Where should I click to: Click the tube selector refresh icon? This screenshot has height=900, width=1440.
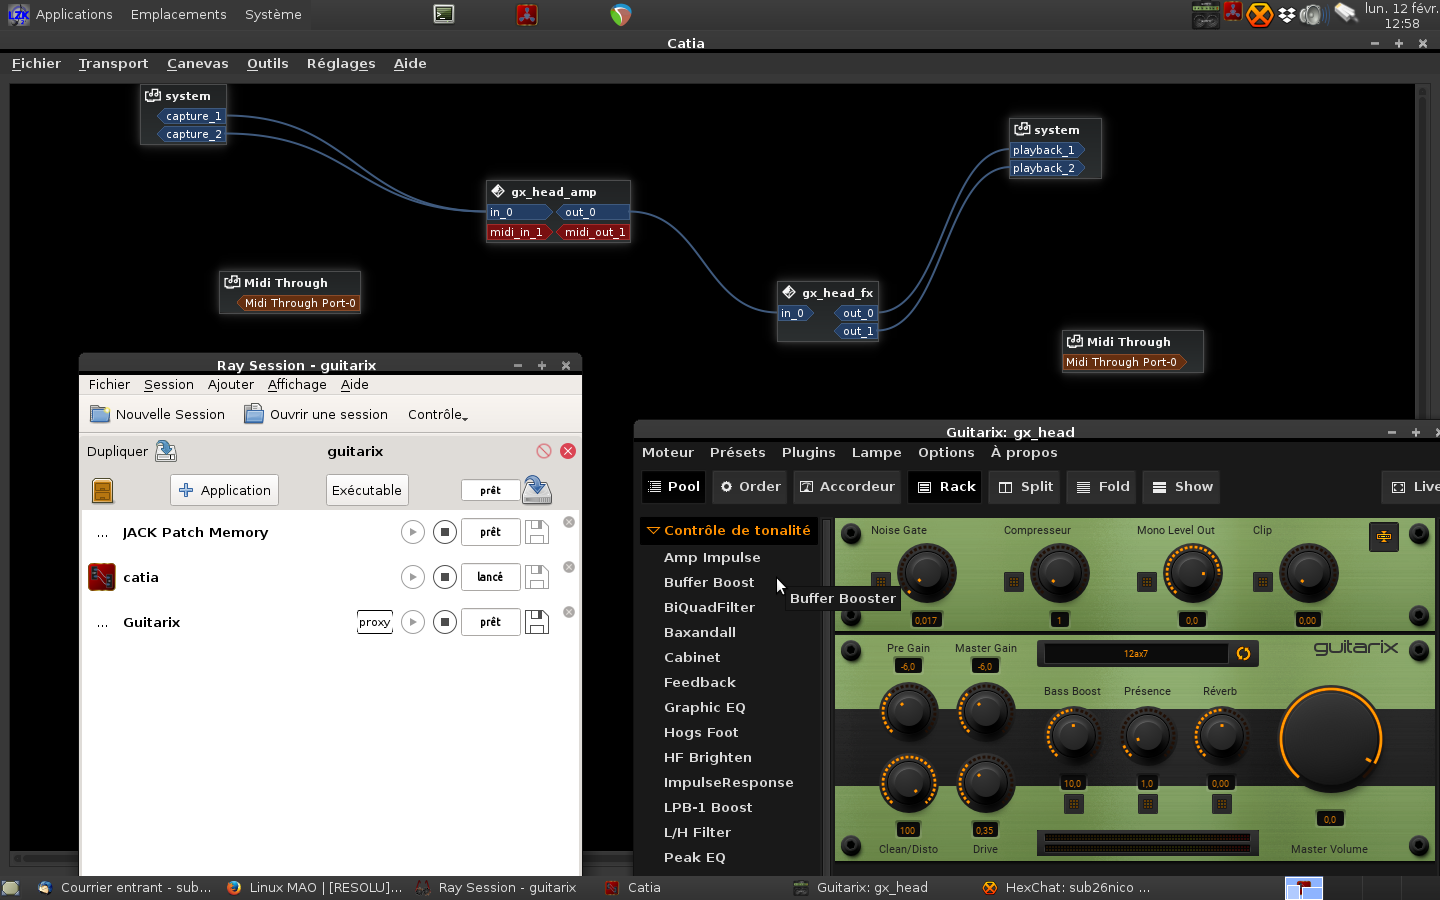[1243, 654]
